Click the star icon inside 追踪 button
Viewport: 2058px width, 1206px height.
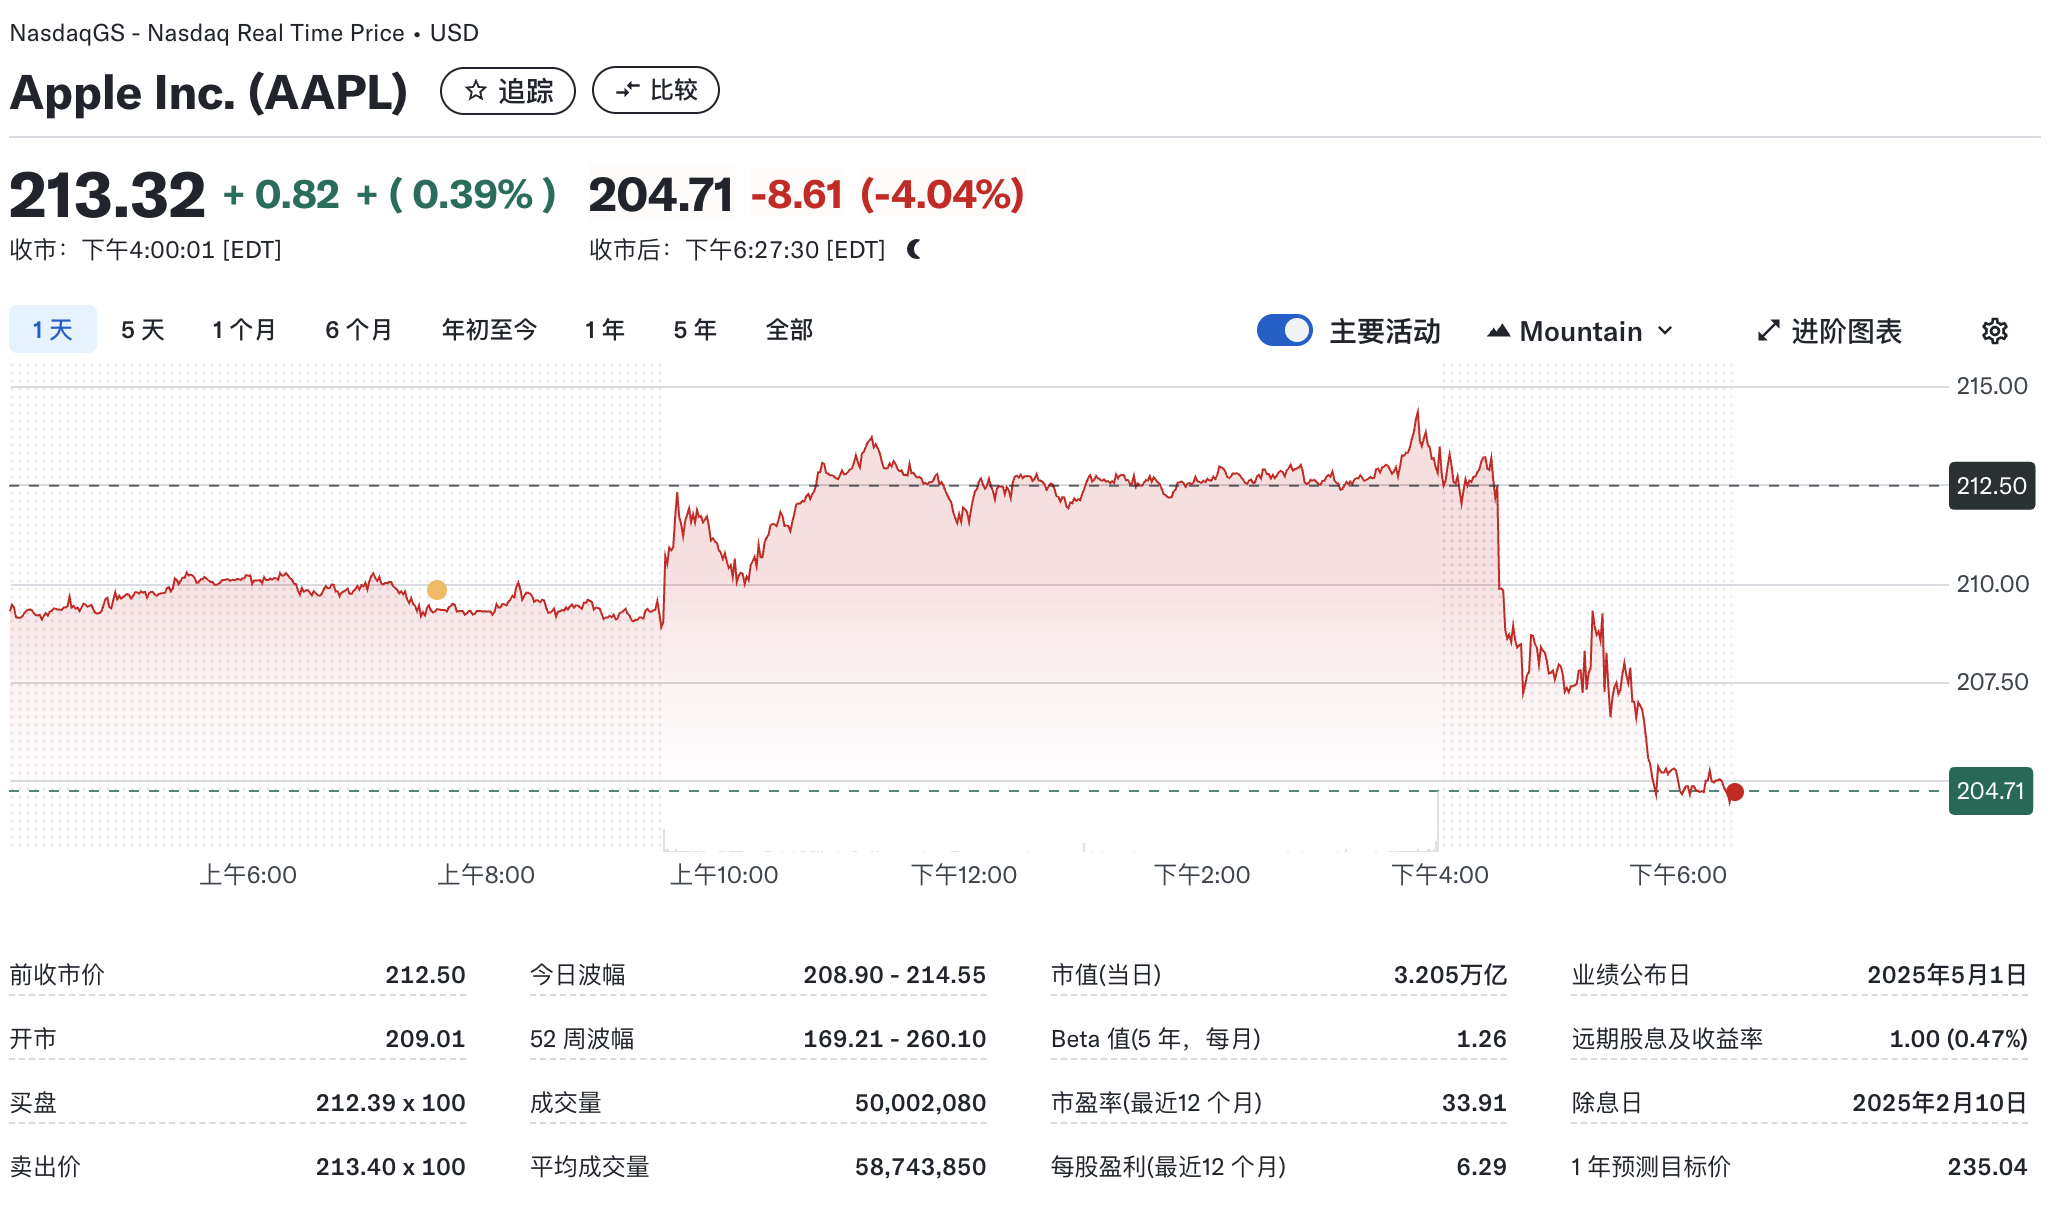[475, 90]
